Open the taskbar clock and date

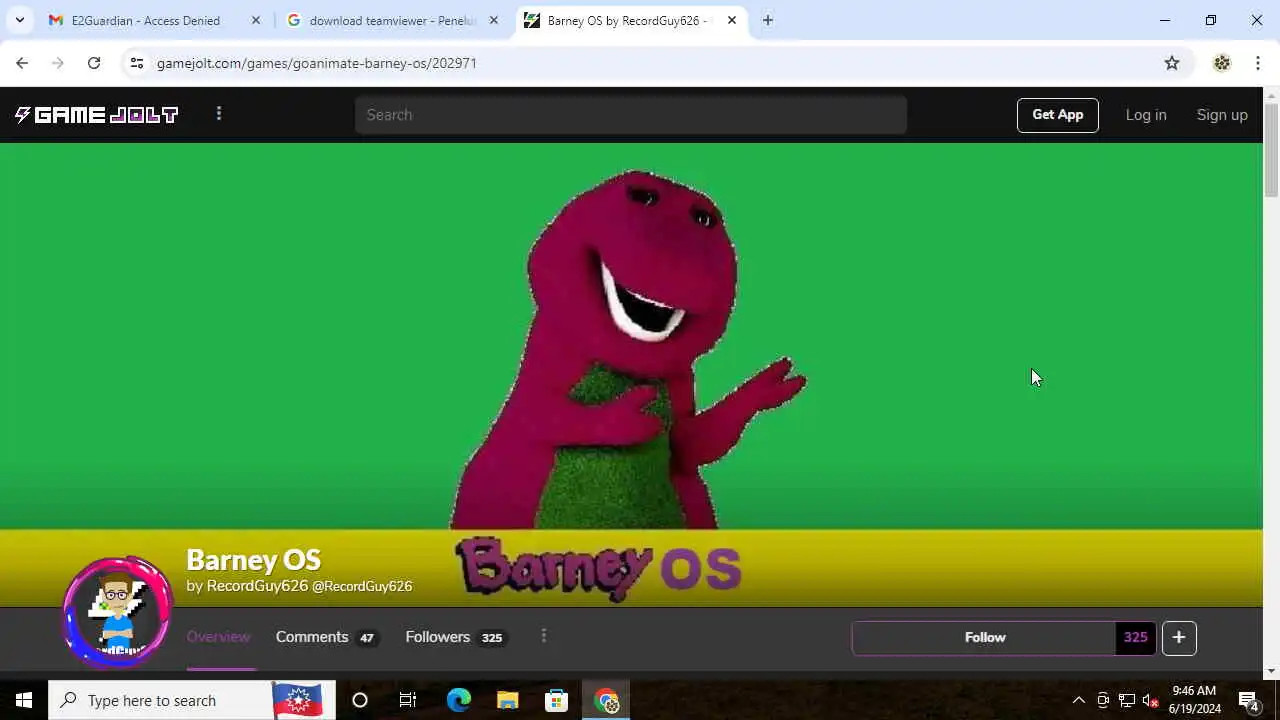click(1194, 700)
